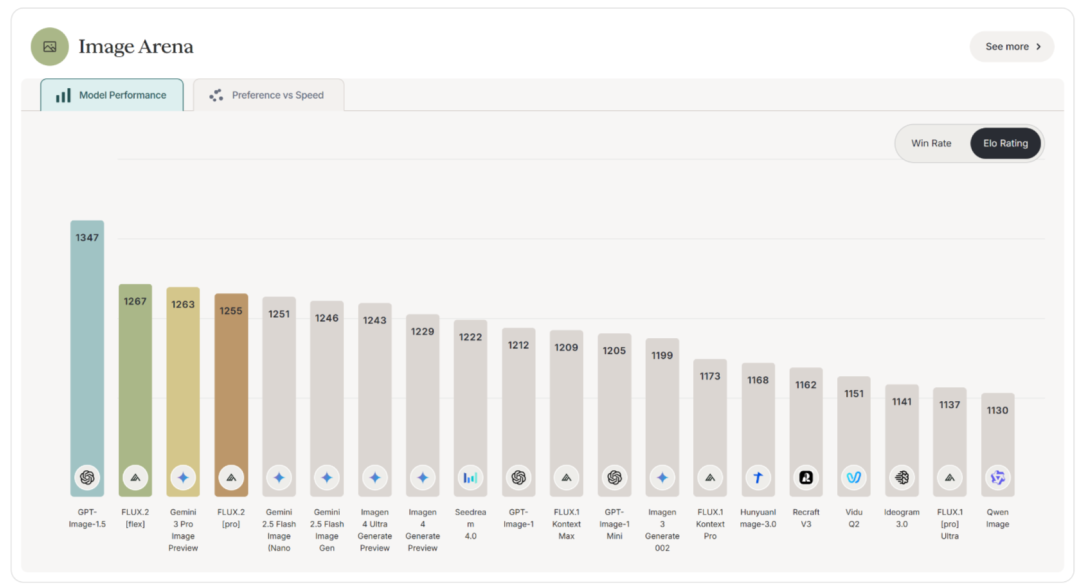1080x588 pixels.
Task: Click the 1267 score value
Action: point(135,301)
